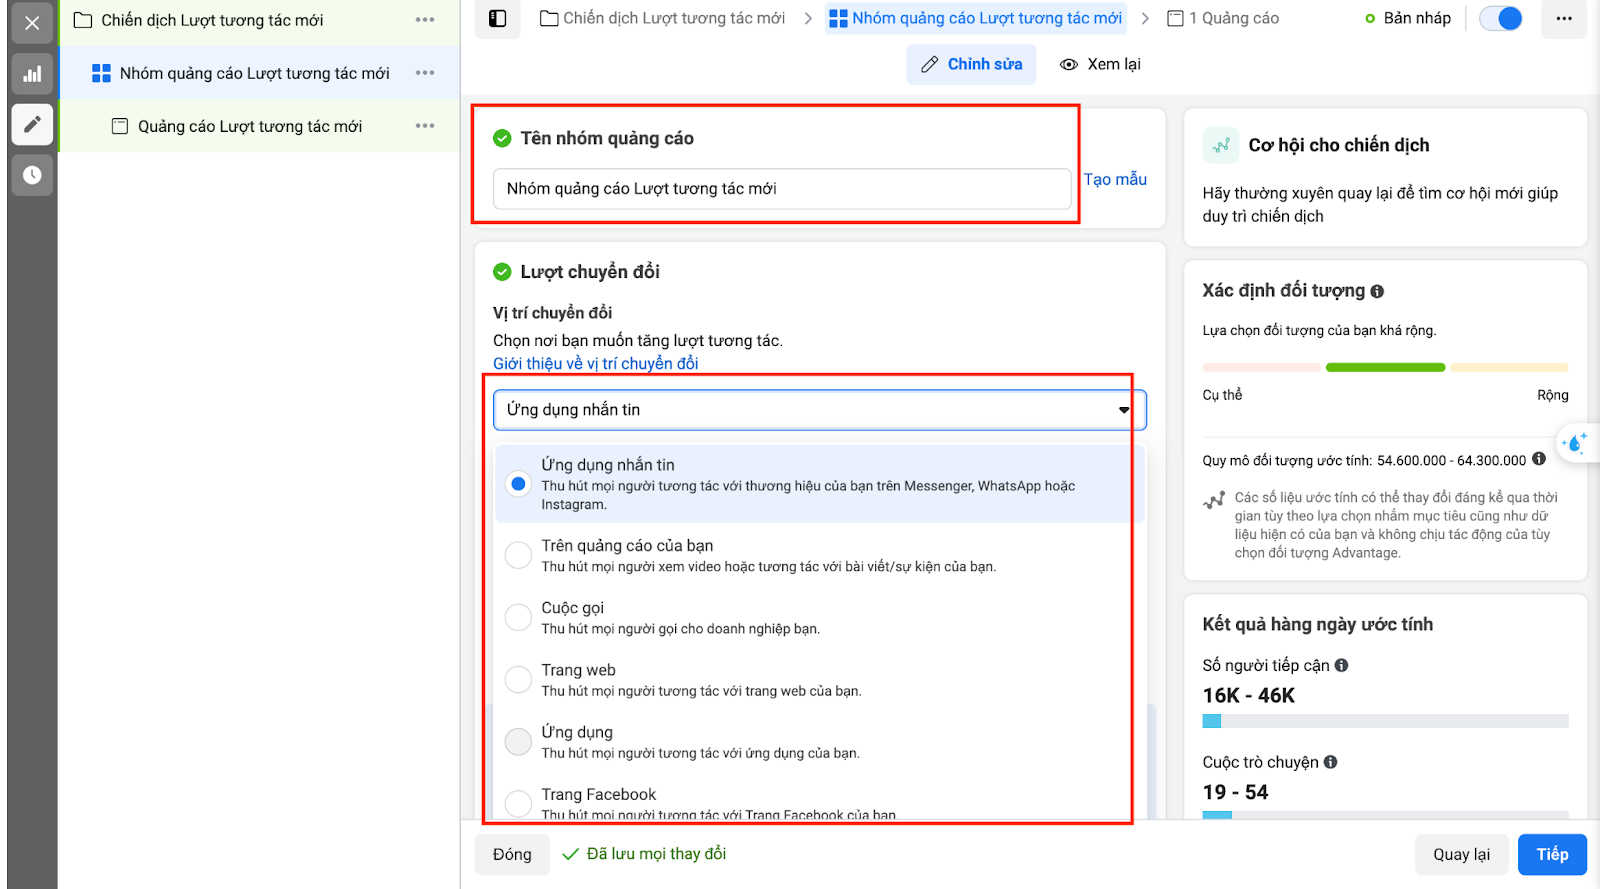
Task: Open the top-right more options ellipsis button
Action: 1564,18
